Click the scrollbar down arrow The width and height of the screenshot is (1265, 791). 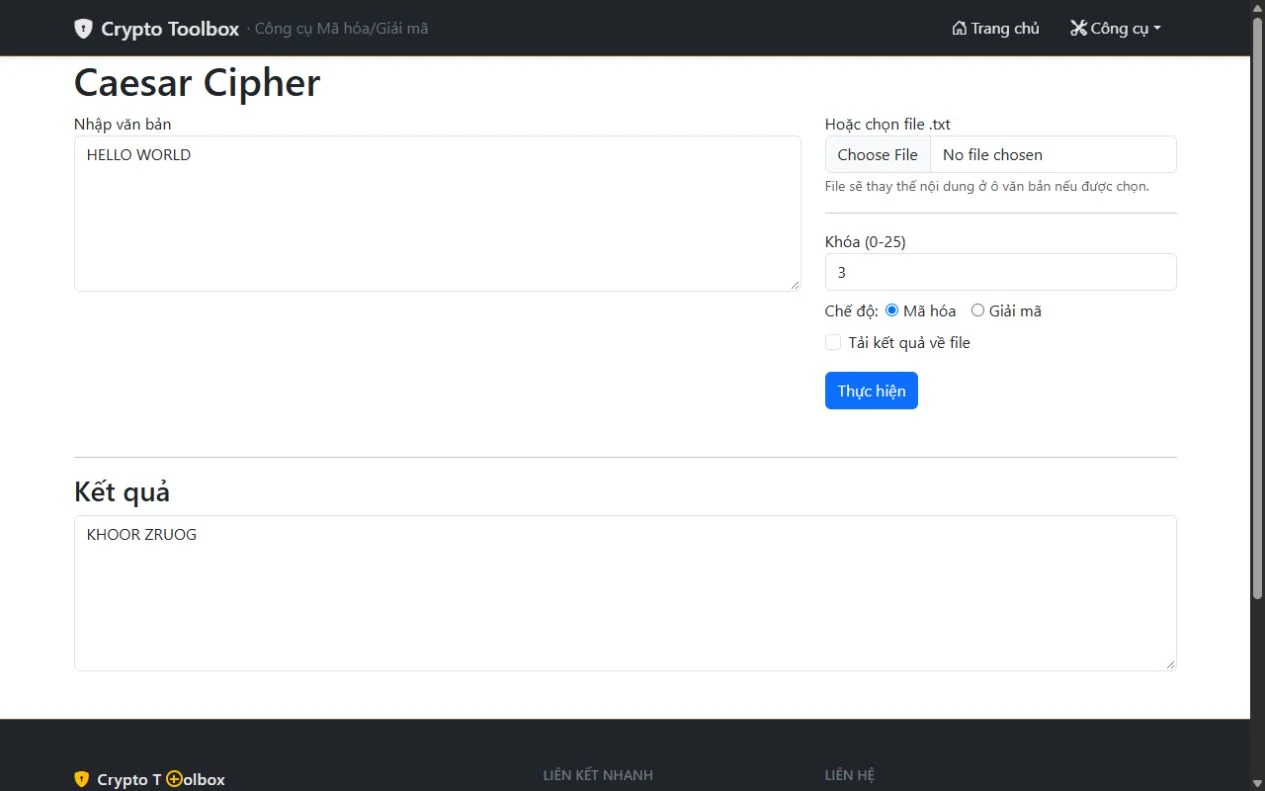[x=1258, y=782]
